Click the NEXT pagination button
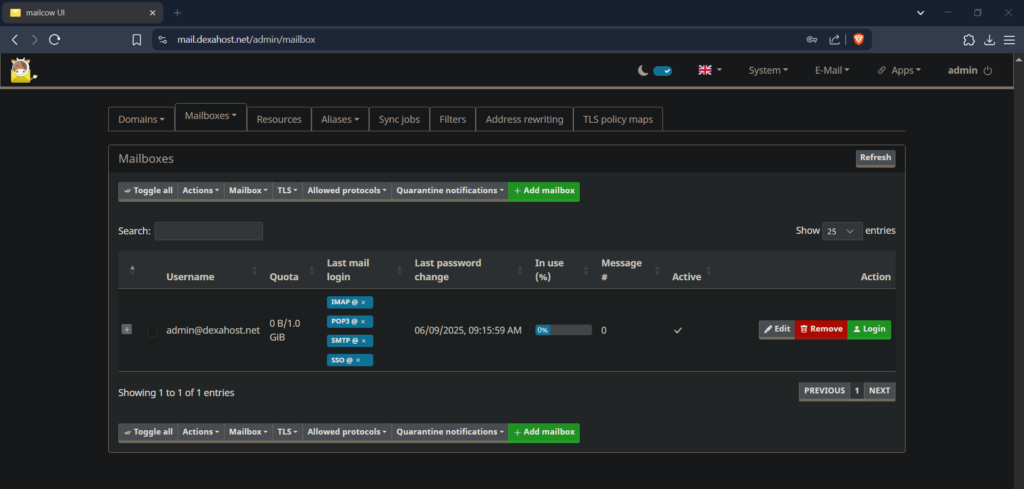 click(880, 391)
